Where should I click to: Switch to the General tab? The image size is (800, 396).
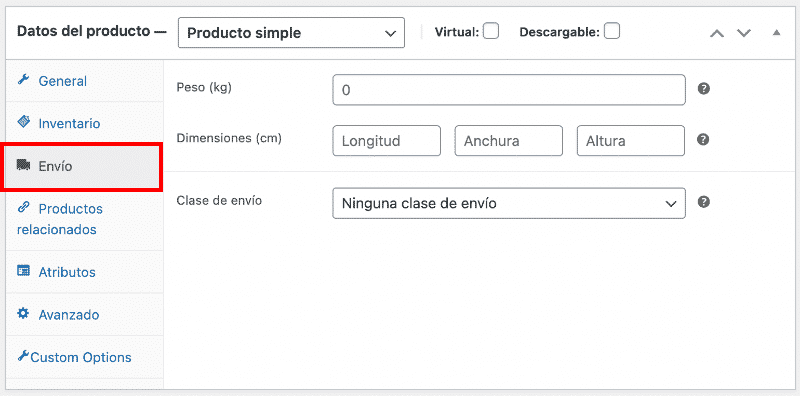[84, 81]
